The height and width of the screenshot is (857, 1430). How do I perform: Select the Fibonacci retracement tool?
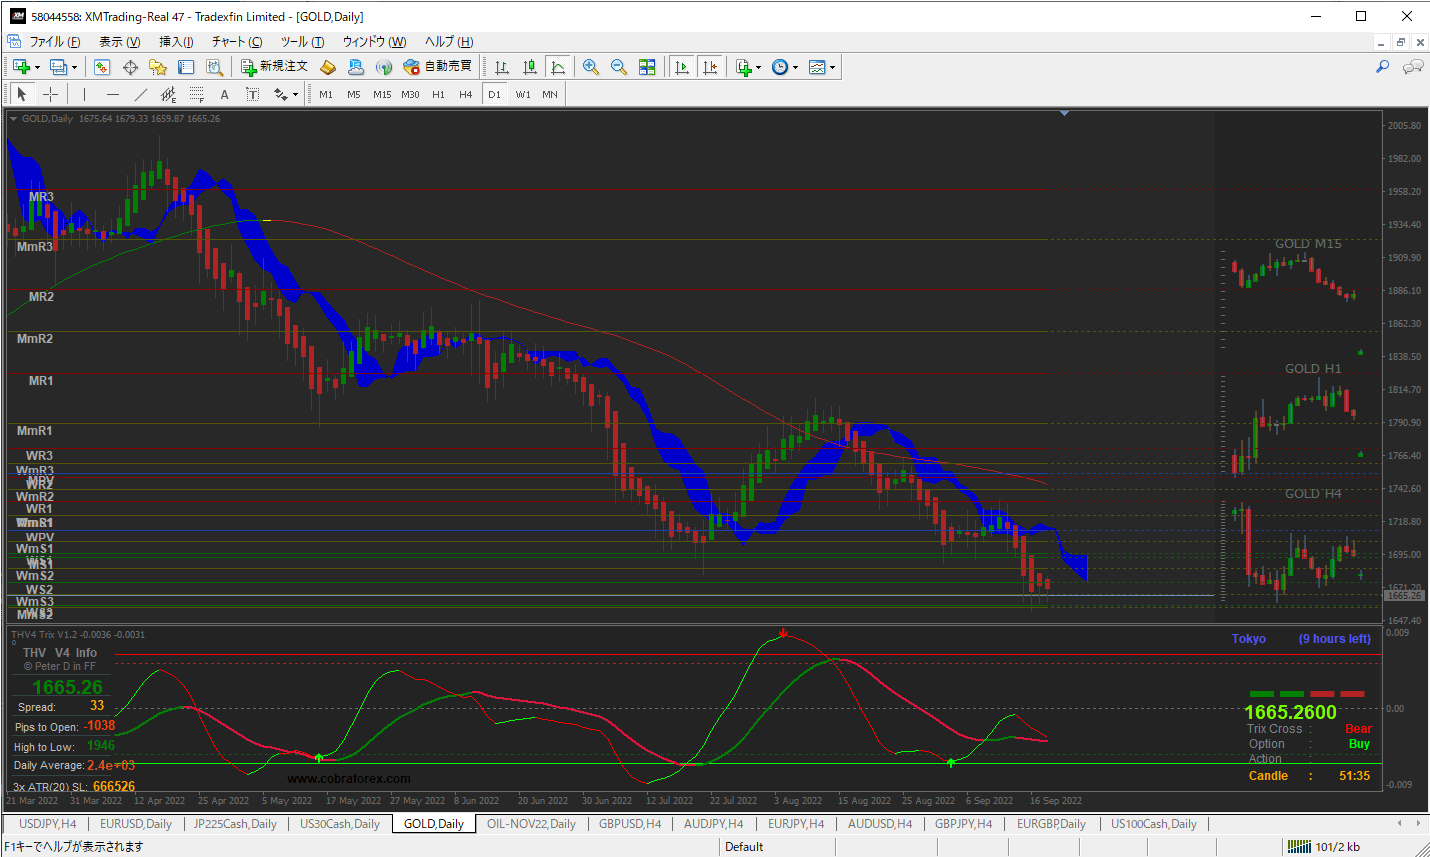tap(197, 94)
